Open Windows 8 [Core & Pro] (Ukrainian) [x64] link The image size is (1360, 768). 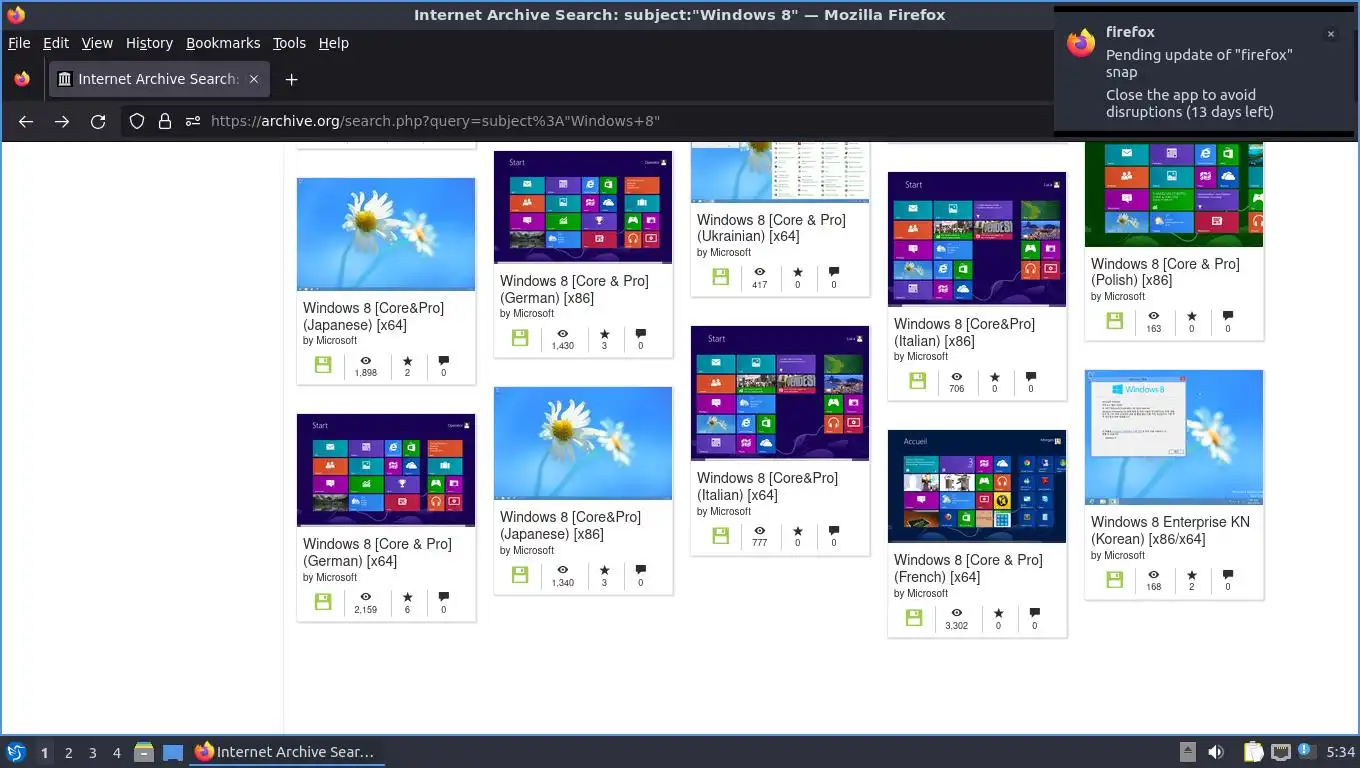point(771,228)
